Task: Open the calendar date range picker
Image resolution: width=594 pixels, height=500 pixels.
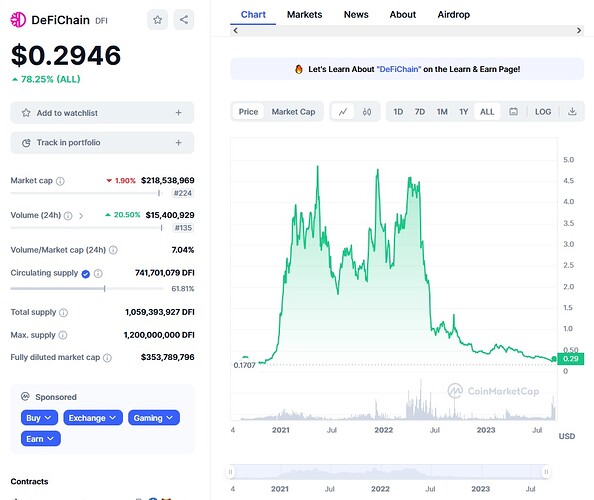Action: [513, 112]
